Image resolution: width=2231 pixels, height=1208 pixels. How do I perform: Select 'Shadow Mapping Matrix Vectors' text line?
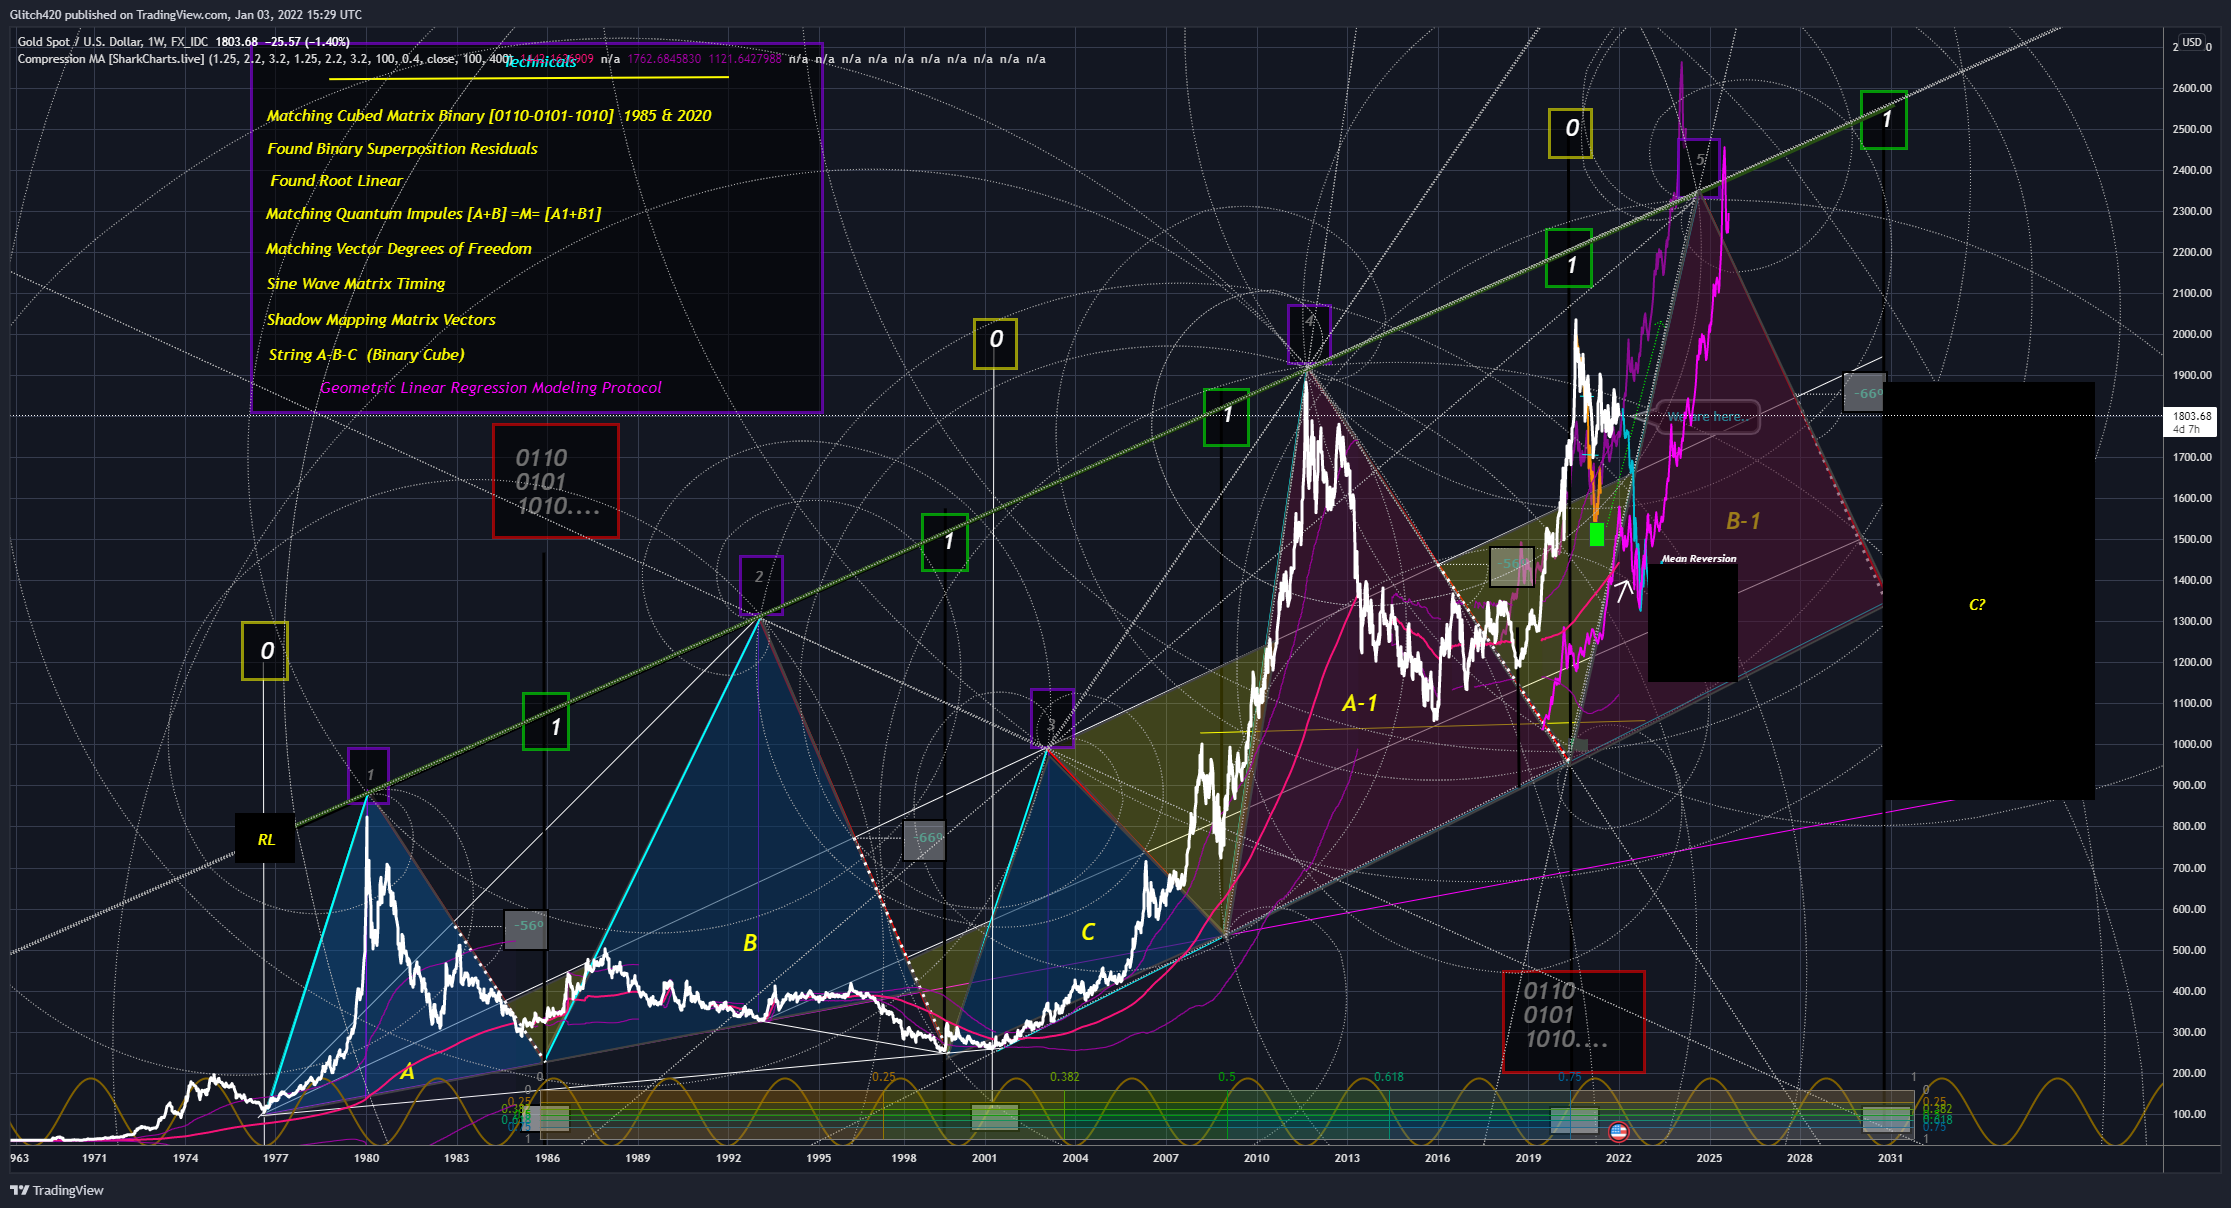tap(381, 320)
